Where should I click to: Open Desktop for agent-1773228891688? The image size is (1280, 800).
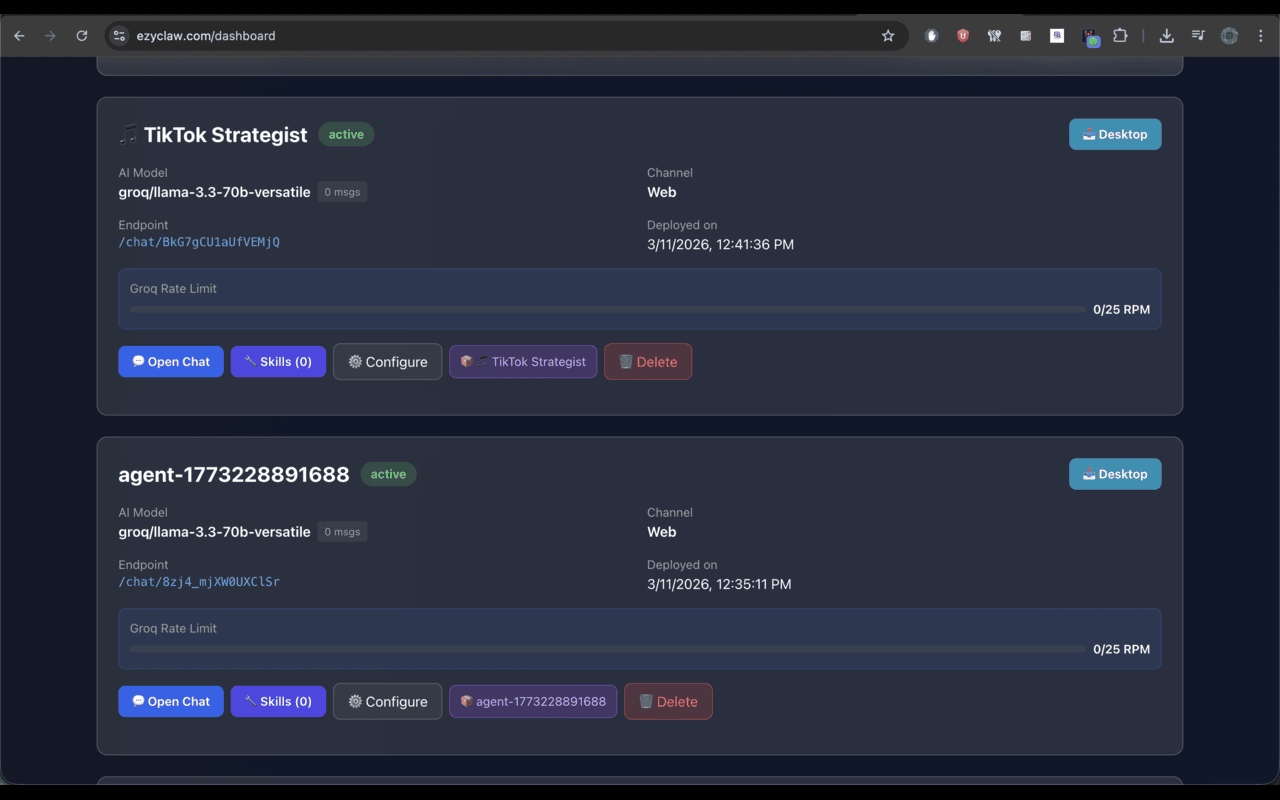[1115, 474]
